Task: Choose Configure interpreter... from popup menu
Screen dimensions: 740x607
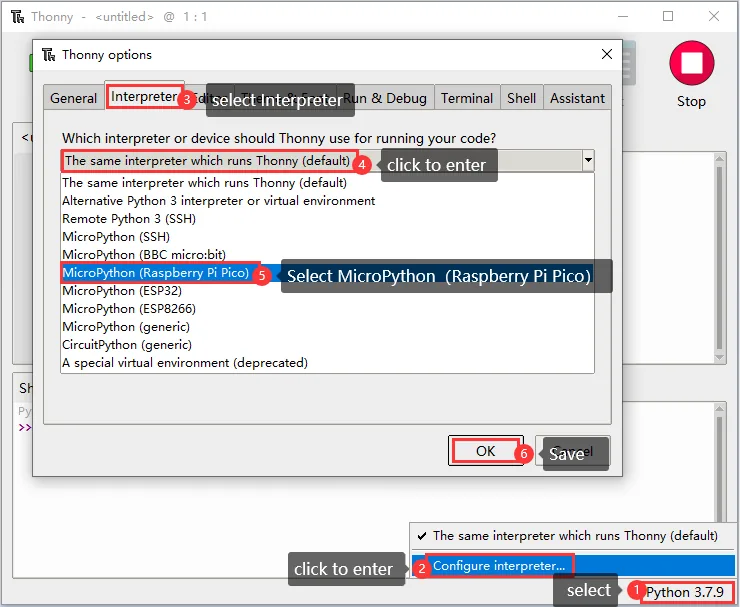Action: 573,565
